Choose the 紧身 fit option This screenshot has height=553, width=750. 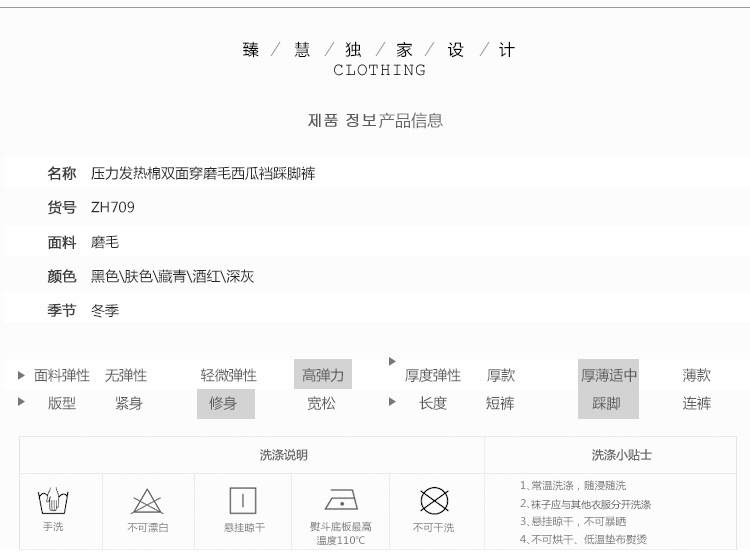[x=129, y=403]
